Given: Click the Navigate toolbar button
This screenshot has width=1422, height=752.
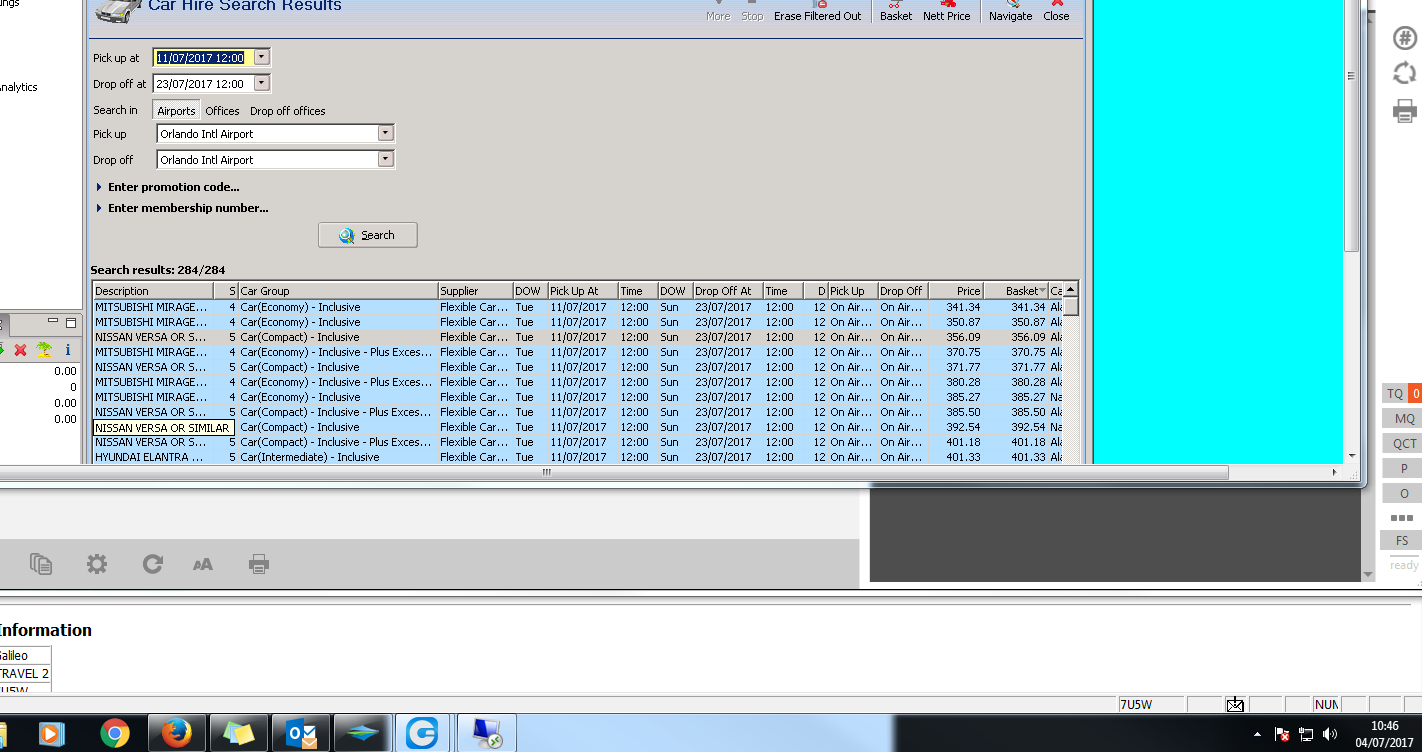Looking at the screenshot, I should click(x=1010, y=11).
